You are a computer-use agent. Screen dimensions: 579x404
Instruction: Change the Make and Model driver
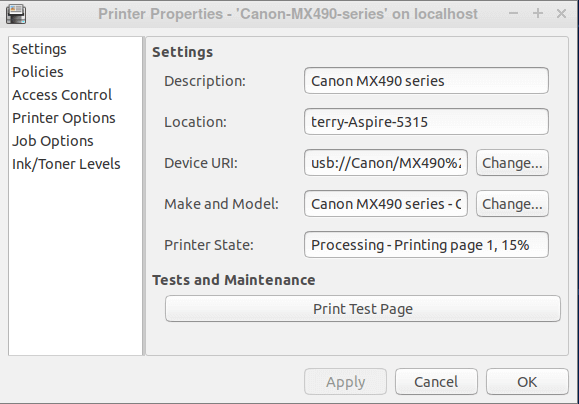tap(512, 203)
